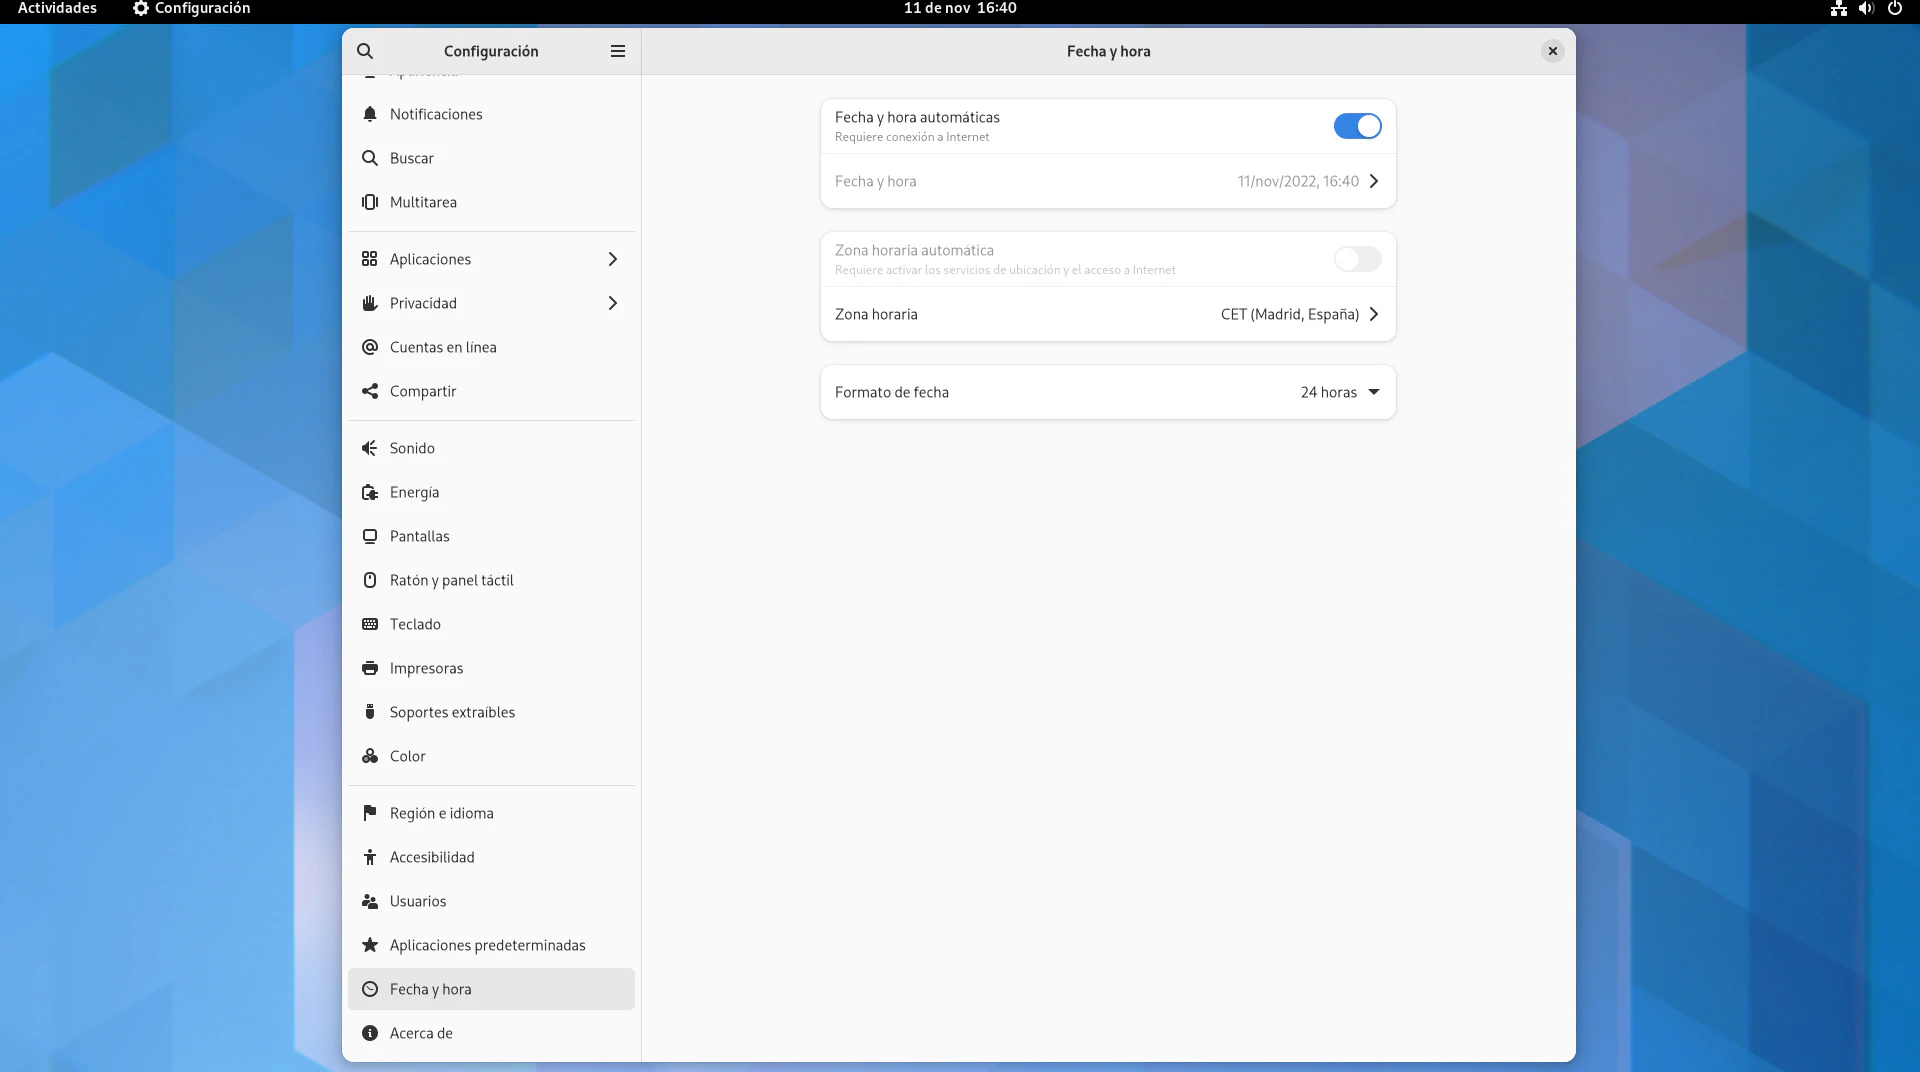
Task: Open the system power icon in top bar
Action: coord(1894,8)
